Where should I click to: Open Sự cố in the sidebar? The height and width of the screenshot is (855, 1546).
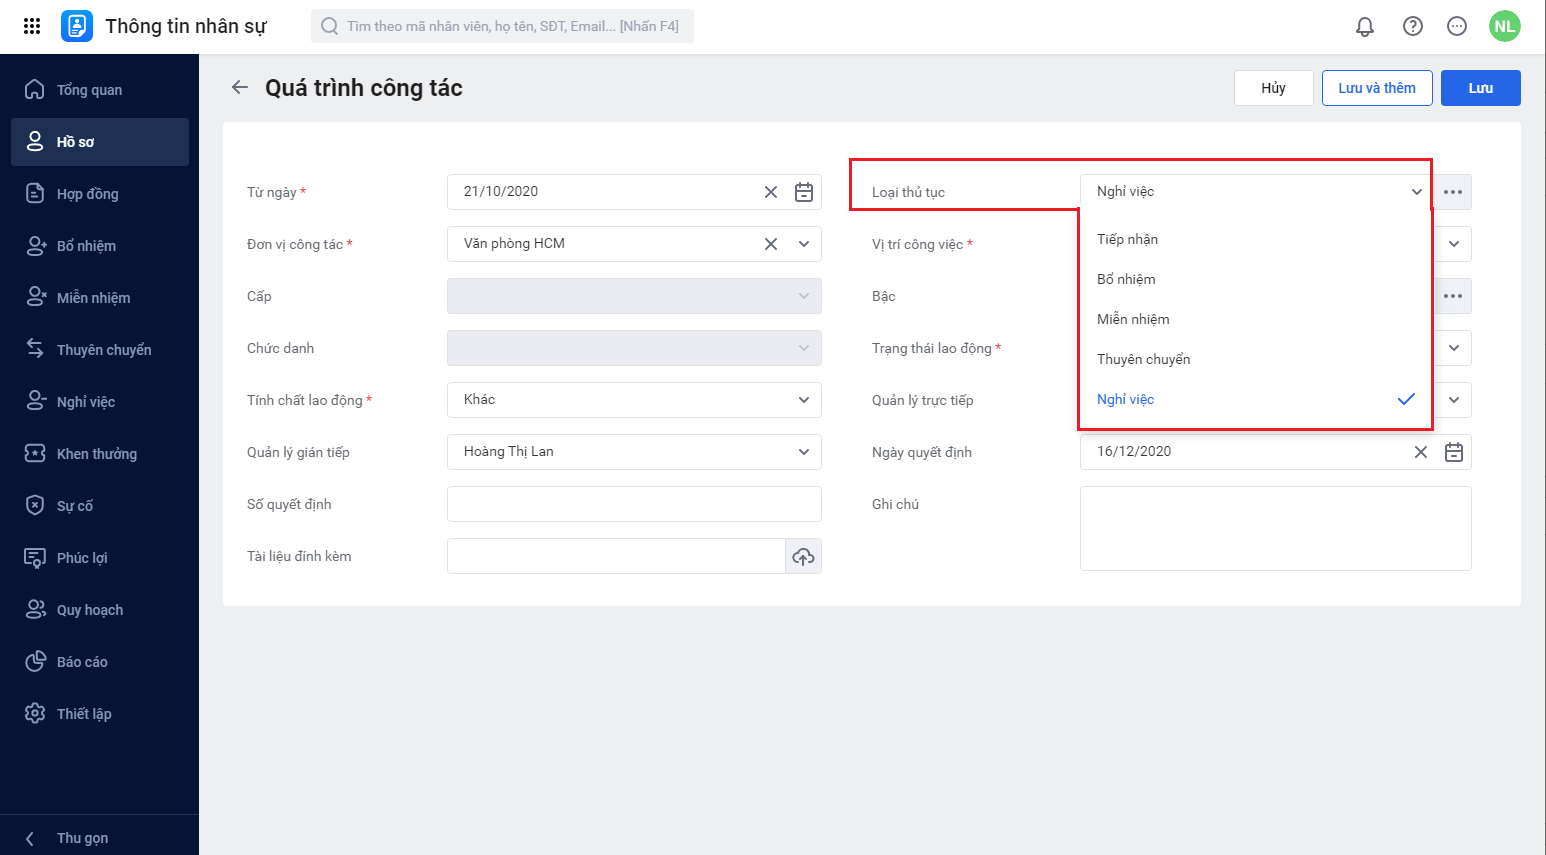point(100,506)
